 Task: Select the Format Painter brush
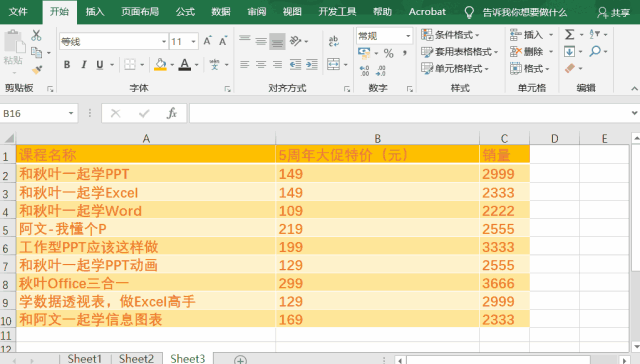tap(37, 70)
